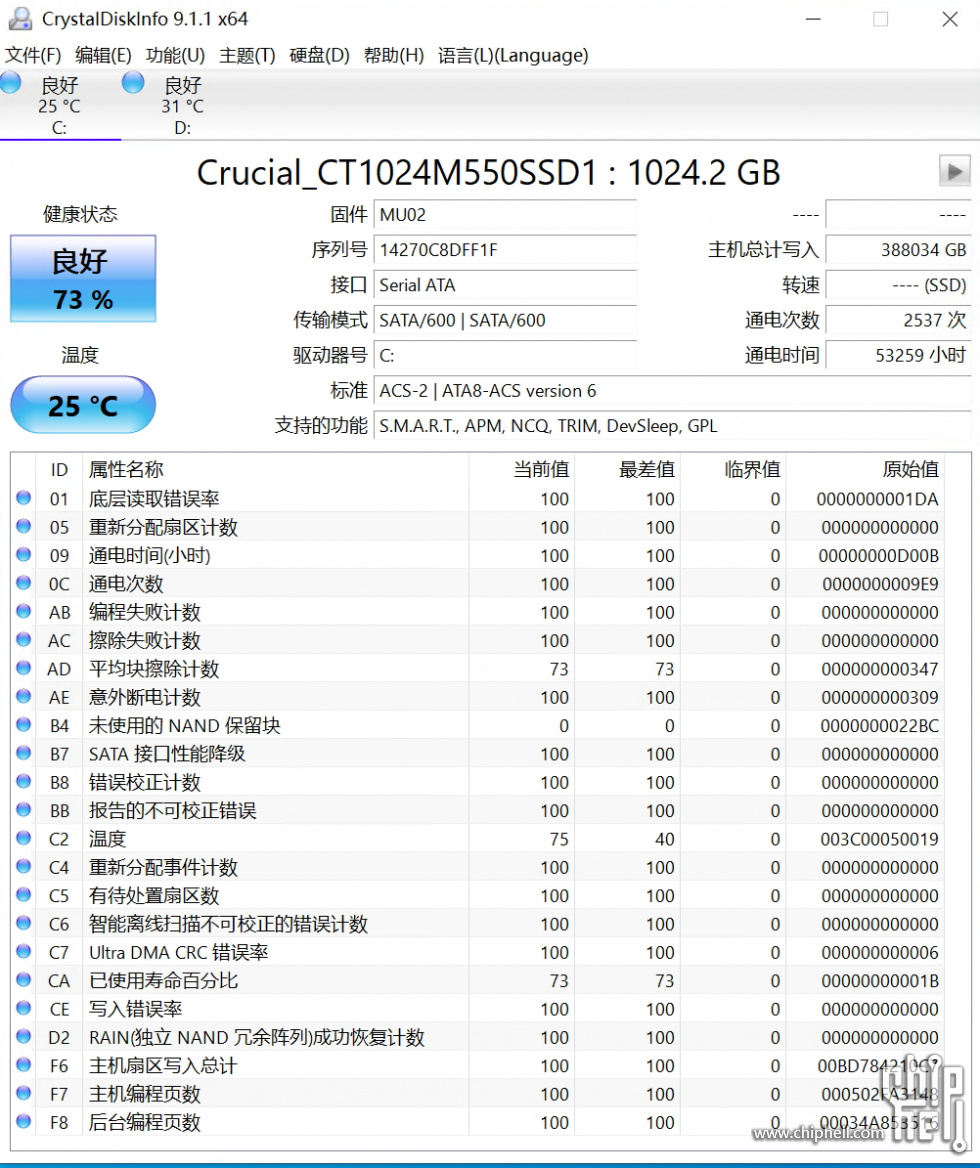
Task: Click the status dot for attribute C4
Action: coord(24,866)
